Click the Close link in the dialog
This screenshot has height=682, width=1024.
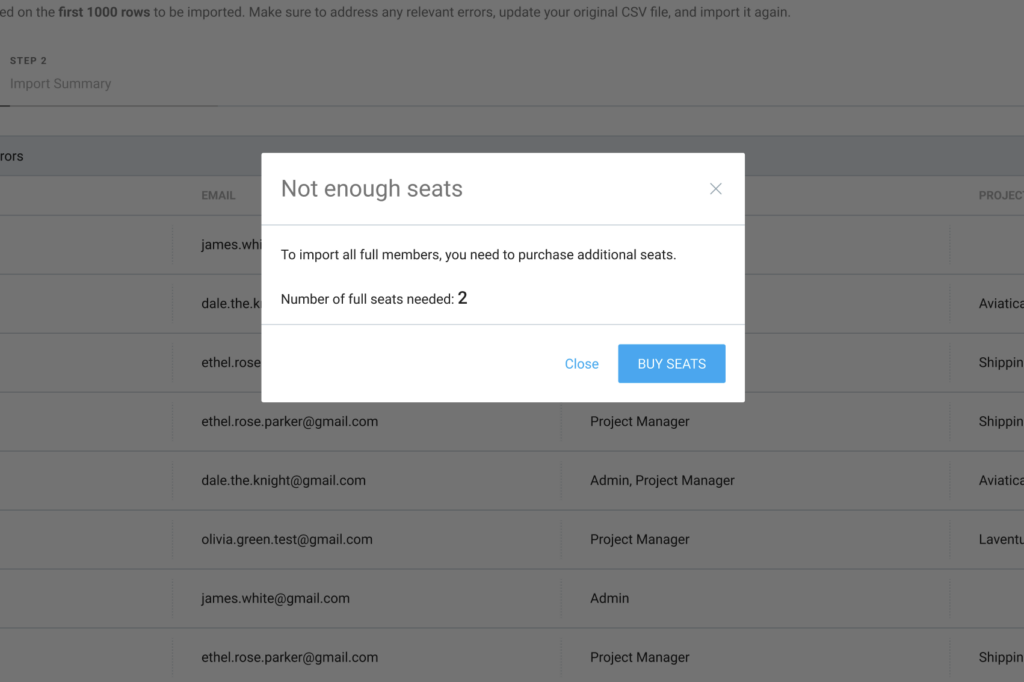pyautogui.click(x=581, y=364)
